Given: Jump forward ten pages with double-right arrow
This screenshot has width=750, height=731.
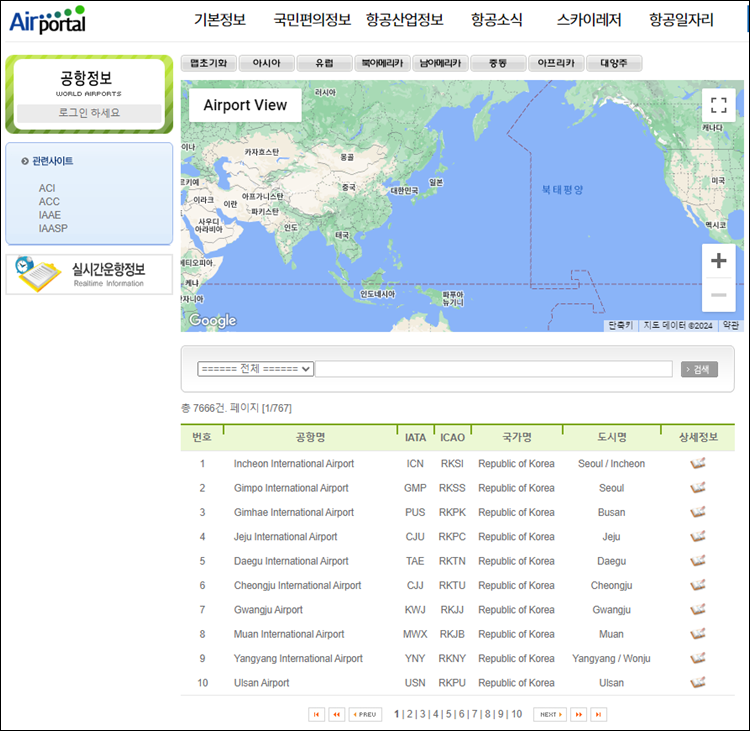Looking at the screenshot, I should coord(578,714).
